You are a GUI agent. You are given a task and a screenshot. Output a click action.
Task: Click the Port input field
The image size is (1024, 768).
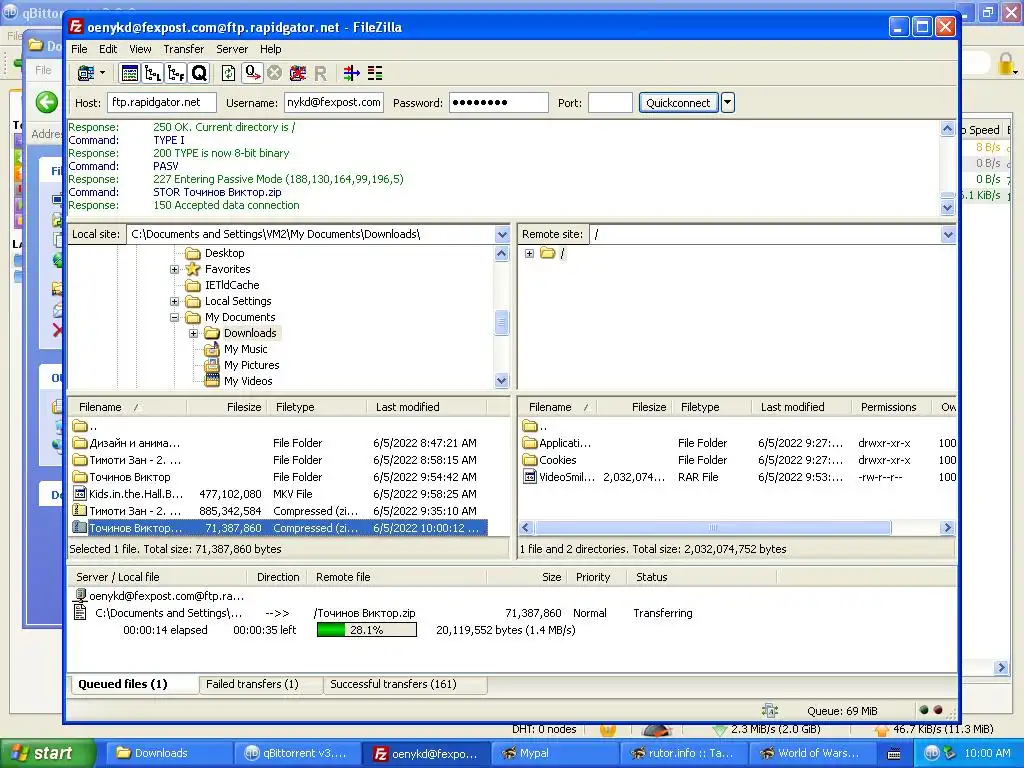click(x=610, y=103)
